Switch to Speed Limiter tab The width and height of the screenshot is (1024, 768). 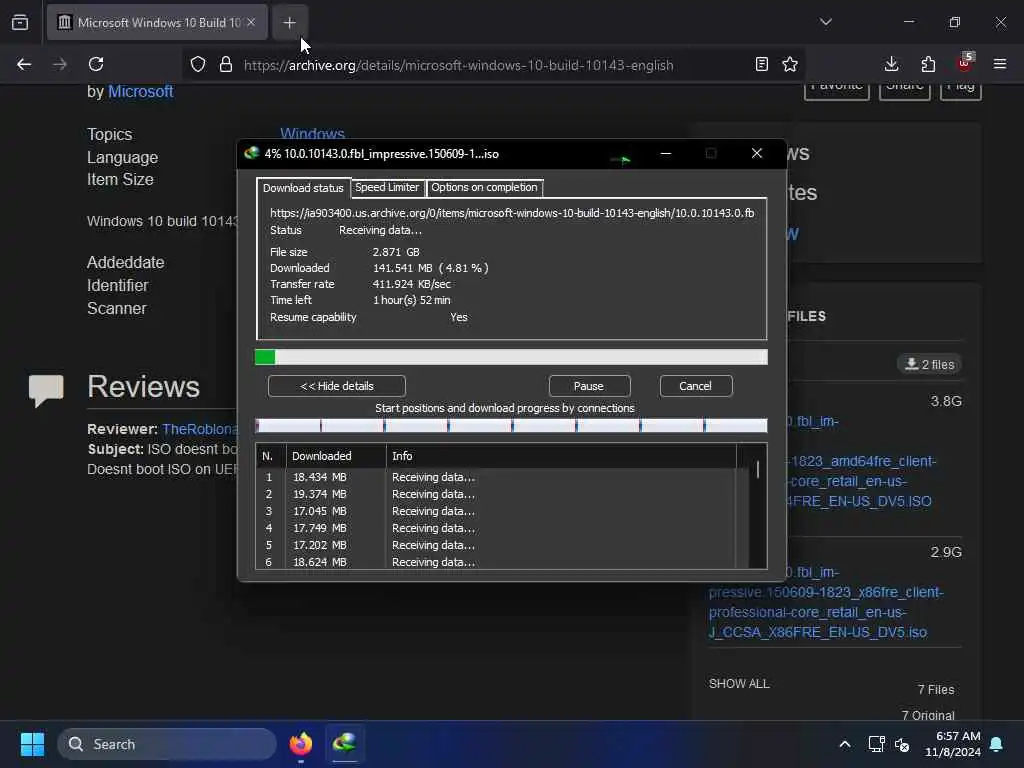pos(387,187)
